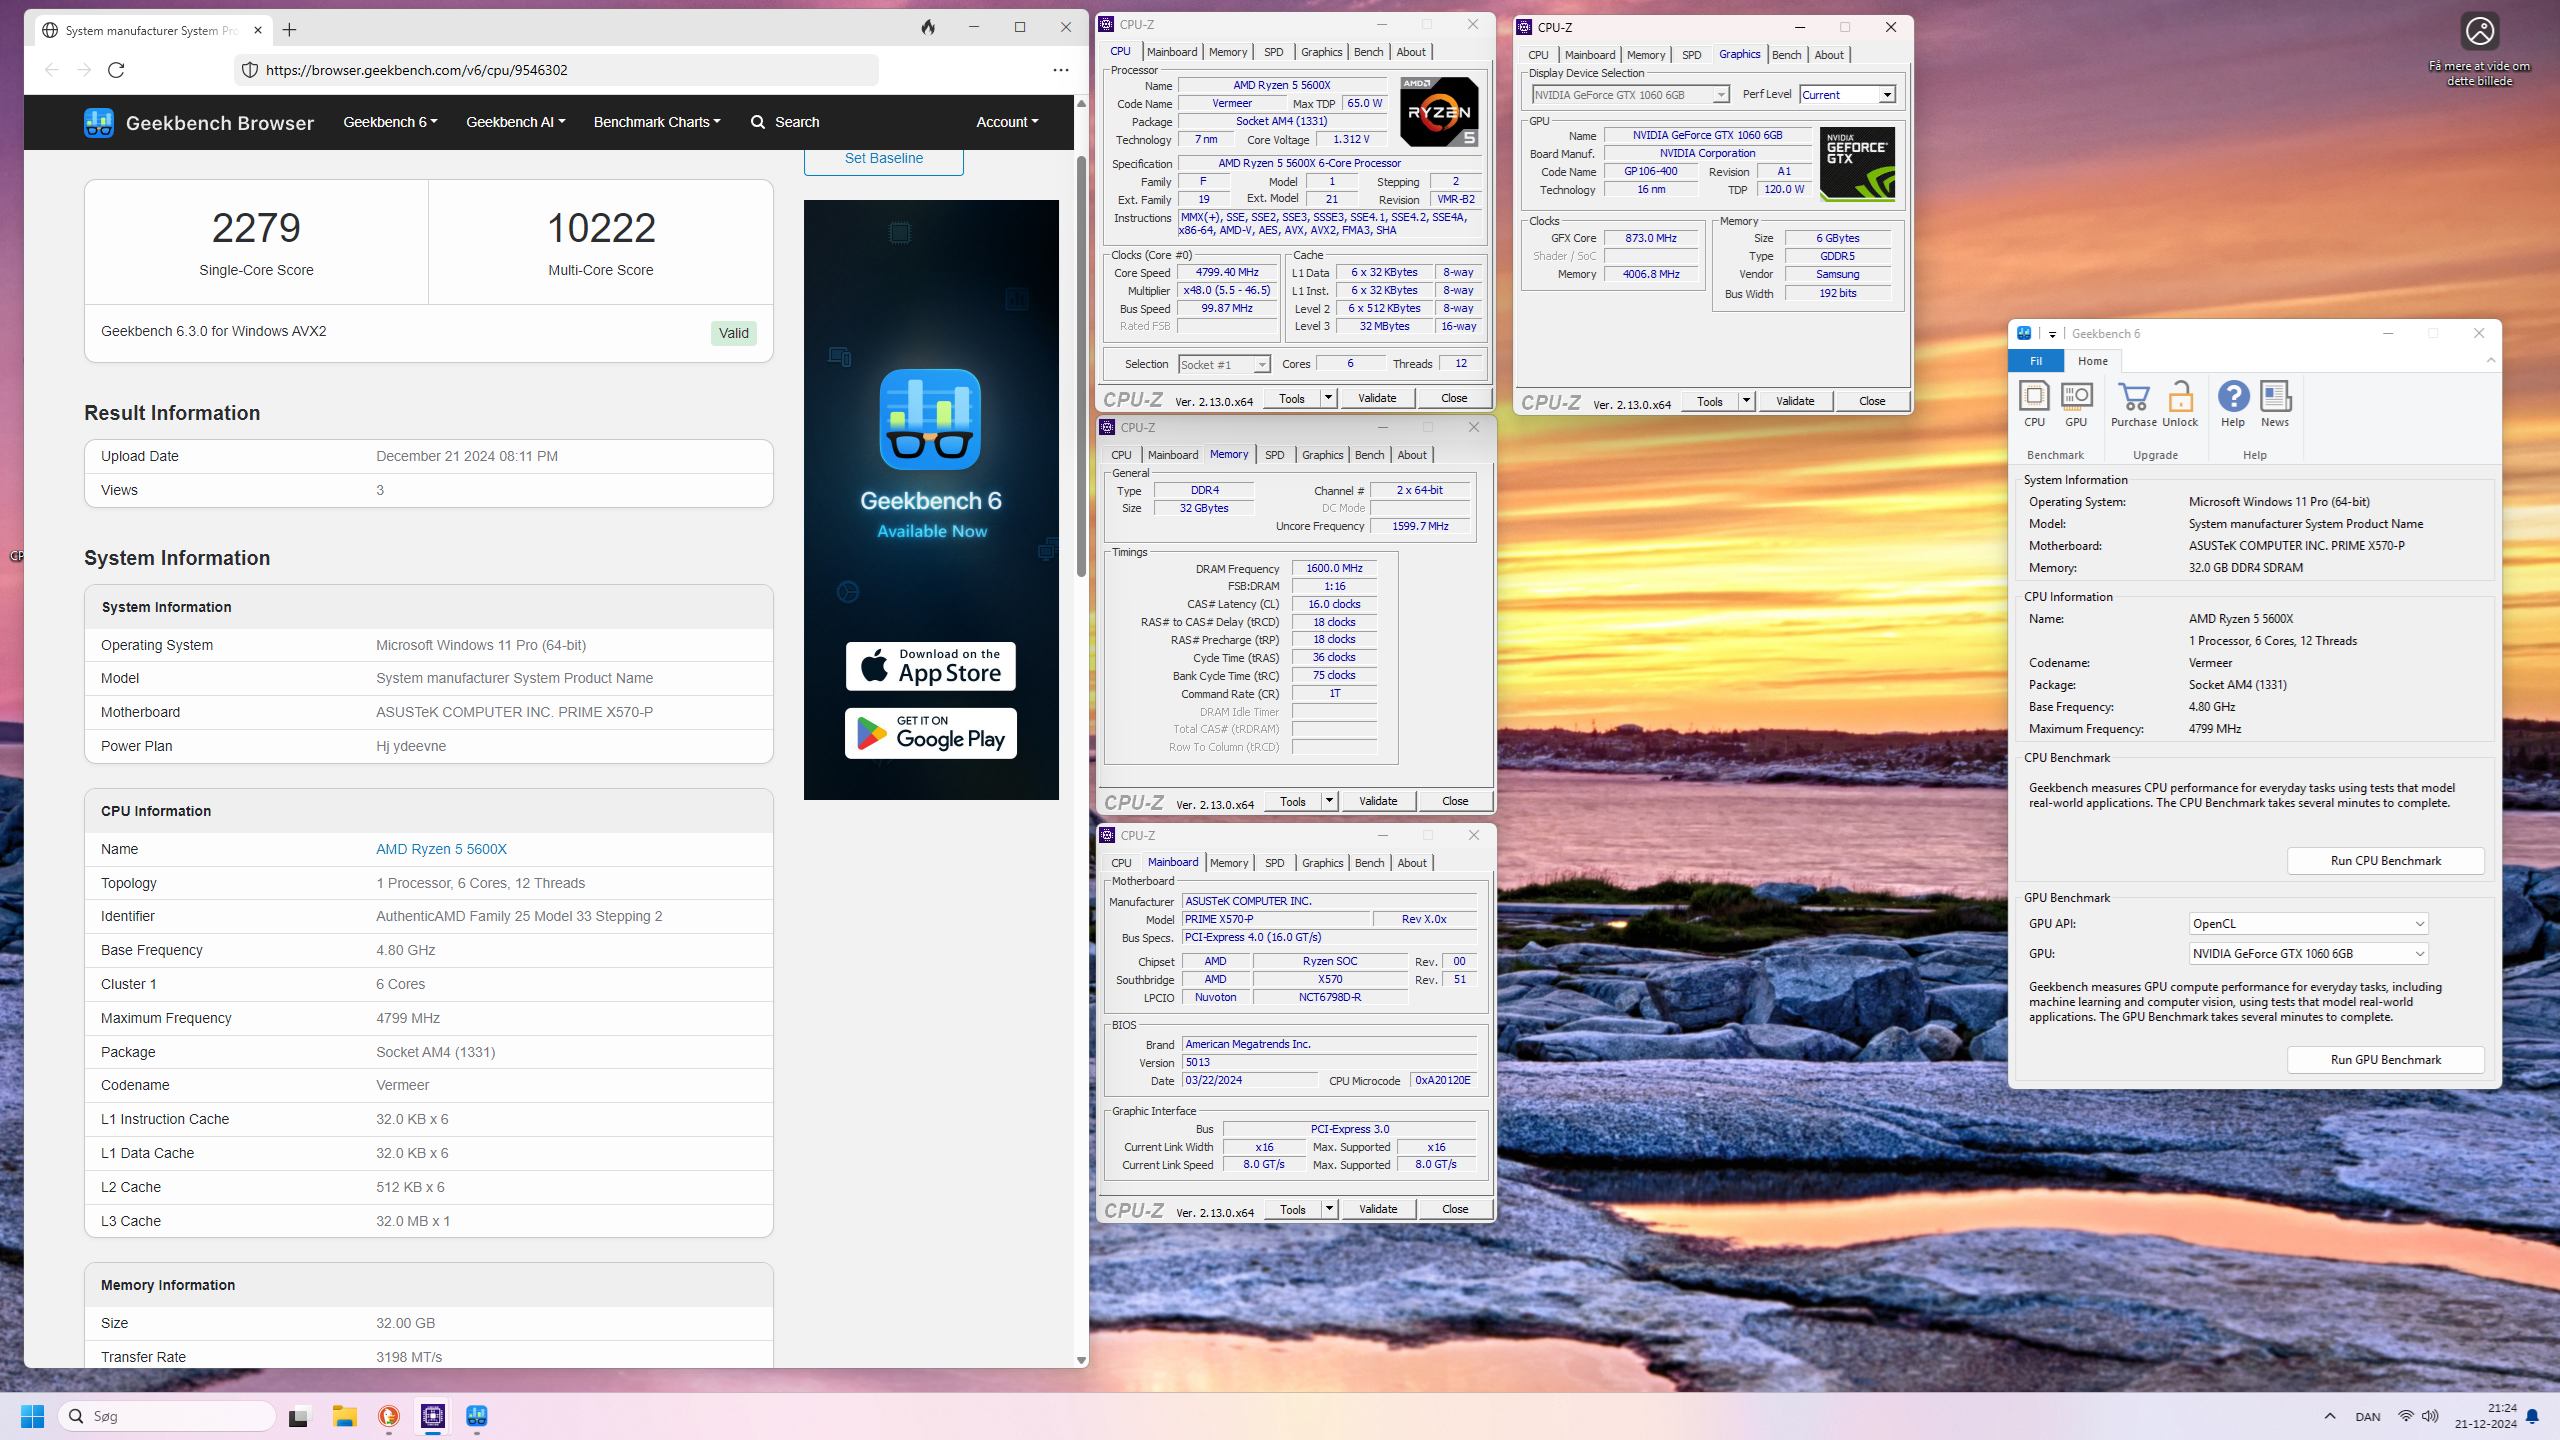The width and height of the screenshot is (2560, 1440).
Task: Click the Geekbench Browser logo icon
Action: pyautogui.click(x=99, y=122)
